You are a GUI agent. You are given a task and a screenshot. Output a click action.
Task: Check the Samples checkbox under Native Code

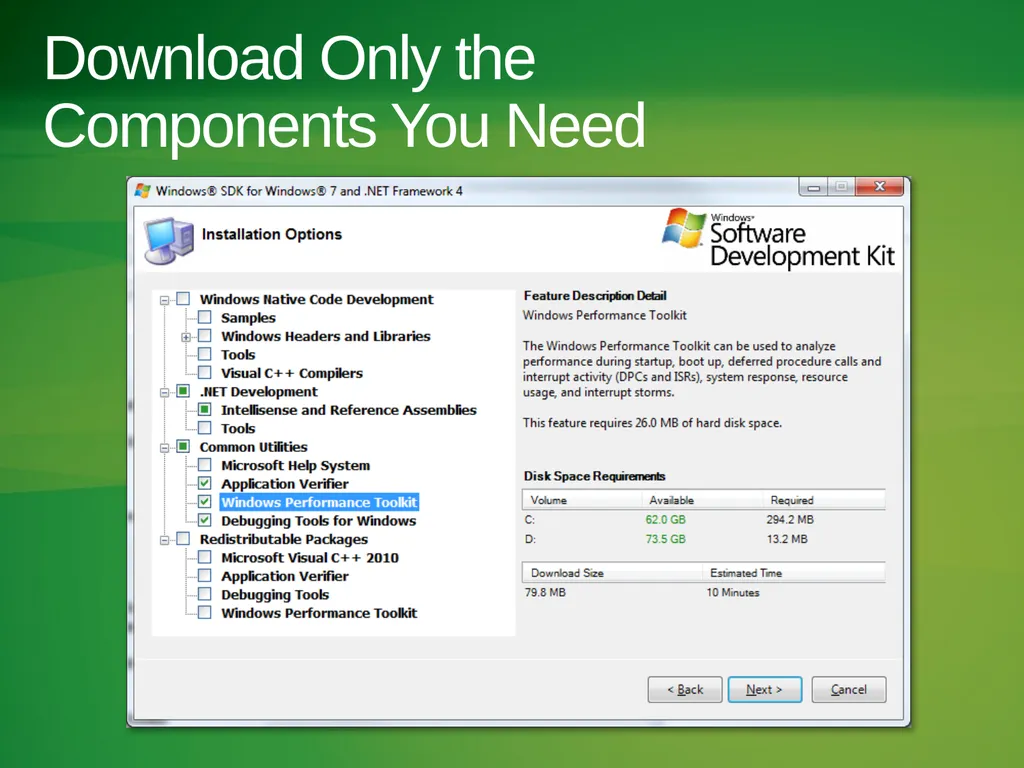coord(205,317)
